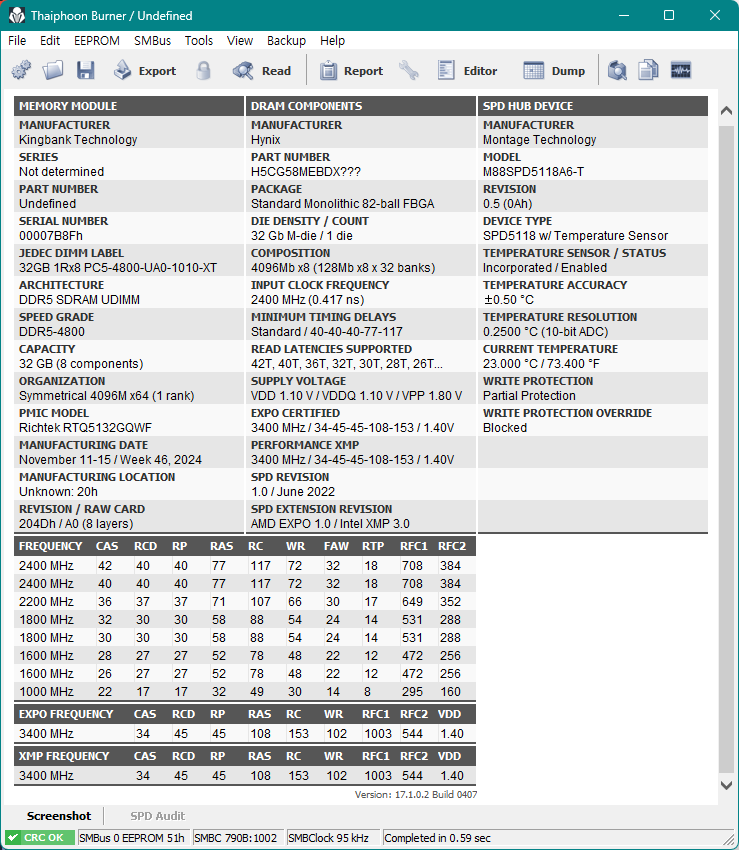Open the Help menu

click(x=332, y=41)
